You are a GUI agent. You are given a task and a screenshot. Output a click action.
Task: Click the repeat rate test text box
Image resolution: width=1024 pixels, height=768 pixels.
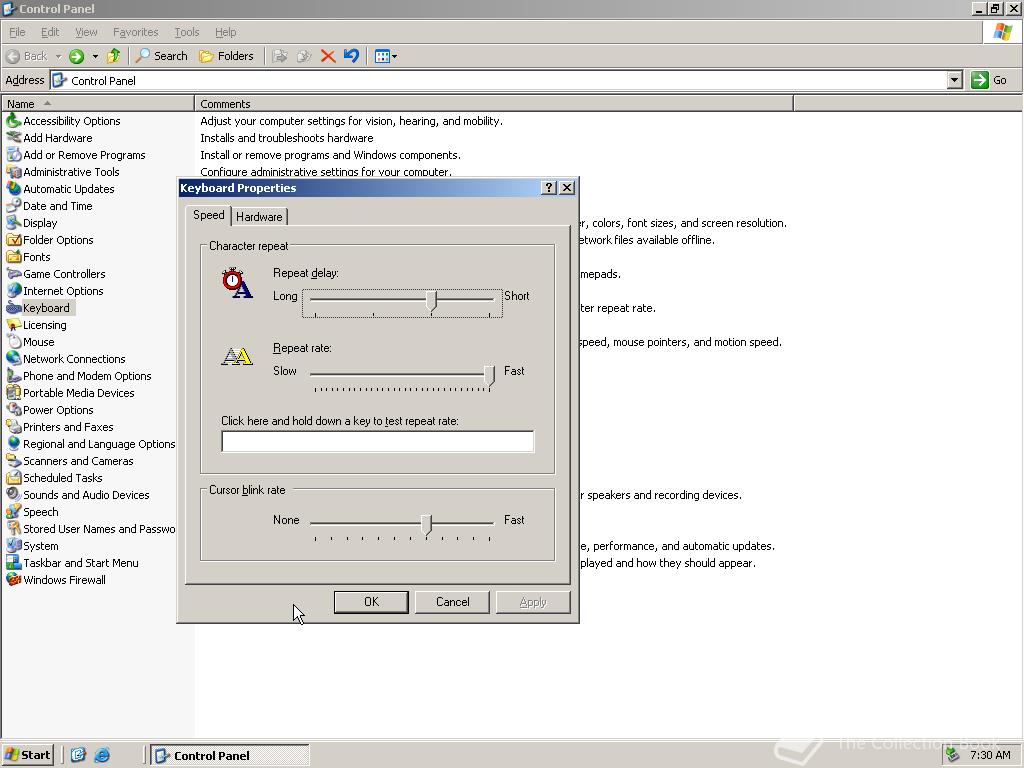tap(377, 441)
